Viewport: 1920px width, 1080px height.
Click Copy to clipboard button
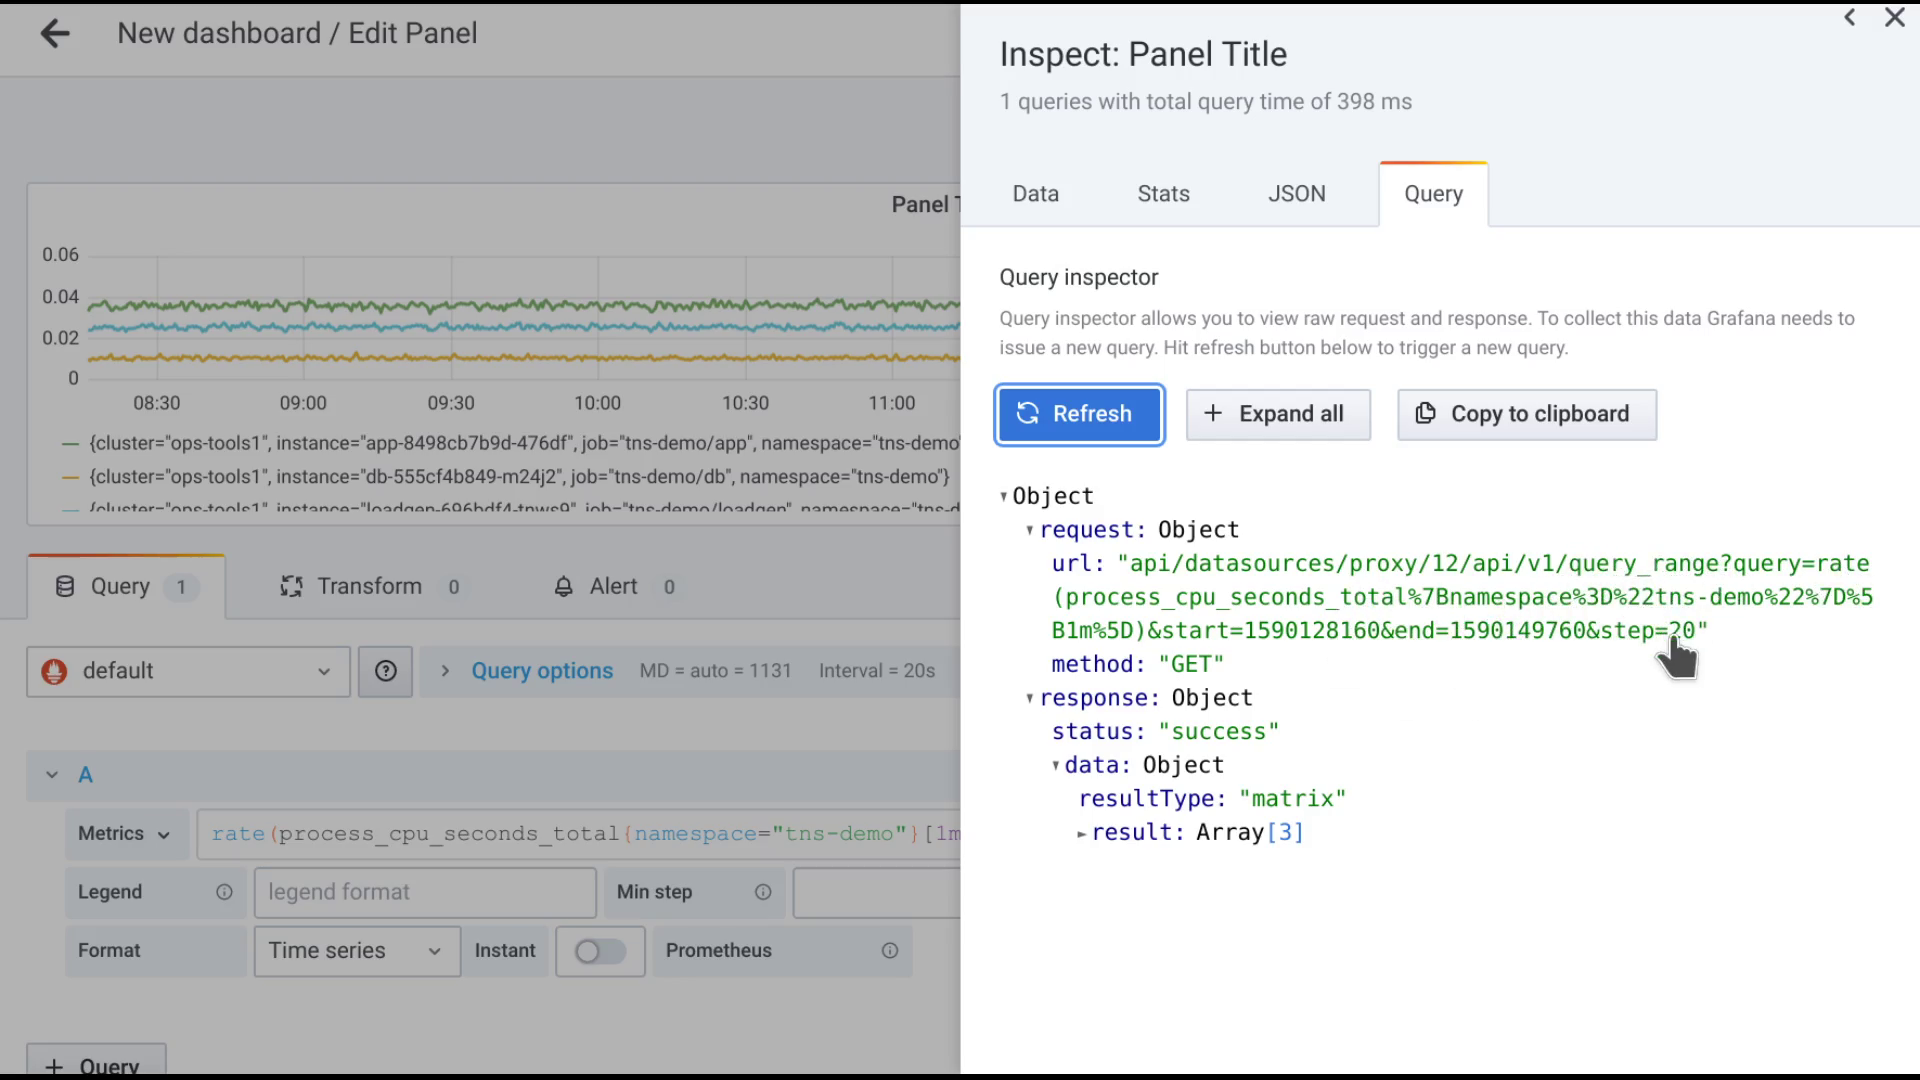click(x=1524, y=414)
